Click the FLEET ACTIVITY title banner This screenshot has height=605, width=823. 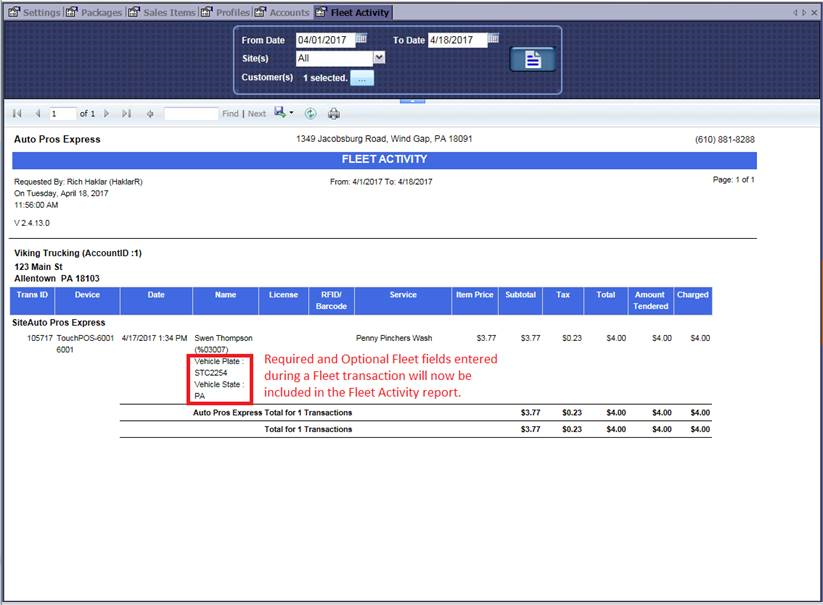[x=384, y=160]
